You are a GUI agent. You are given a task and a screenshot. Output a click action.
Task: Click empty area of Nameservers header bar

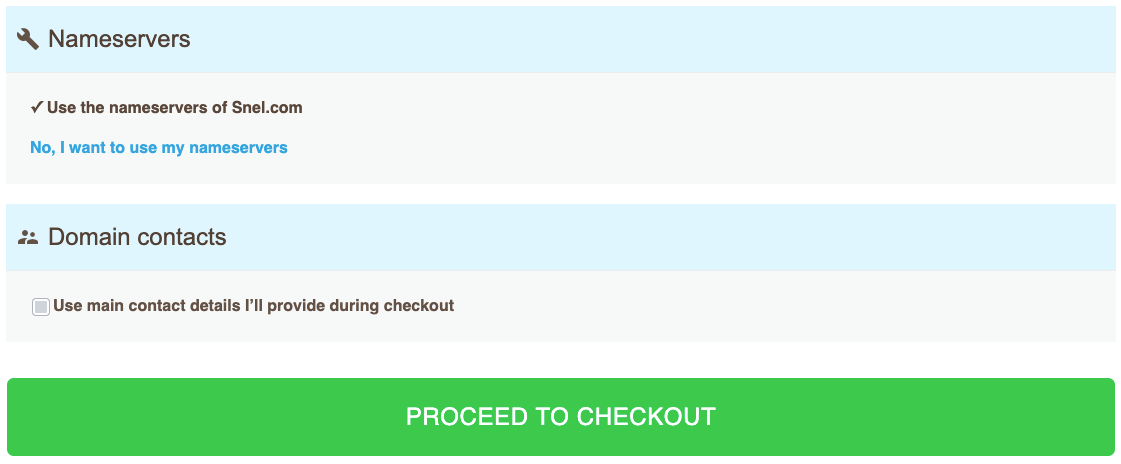[x=650, y=39]
